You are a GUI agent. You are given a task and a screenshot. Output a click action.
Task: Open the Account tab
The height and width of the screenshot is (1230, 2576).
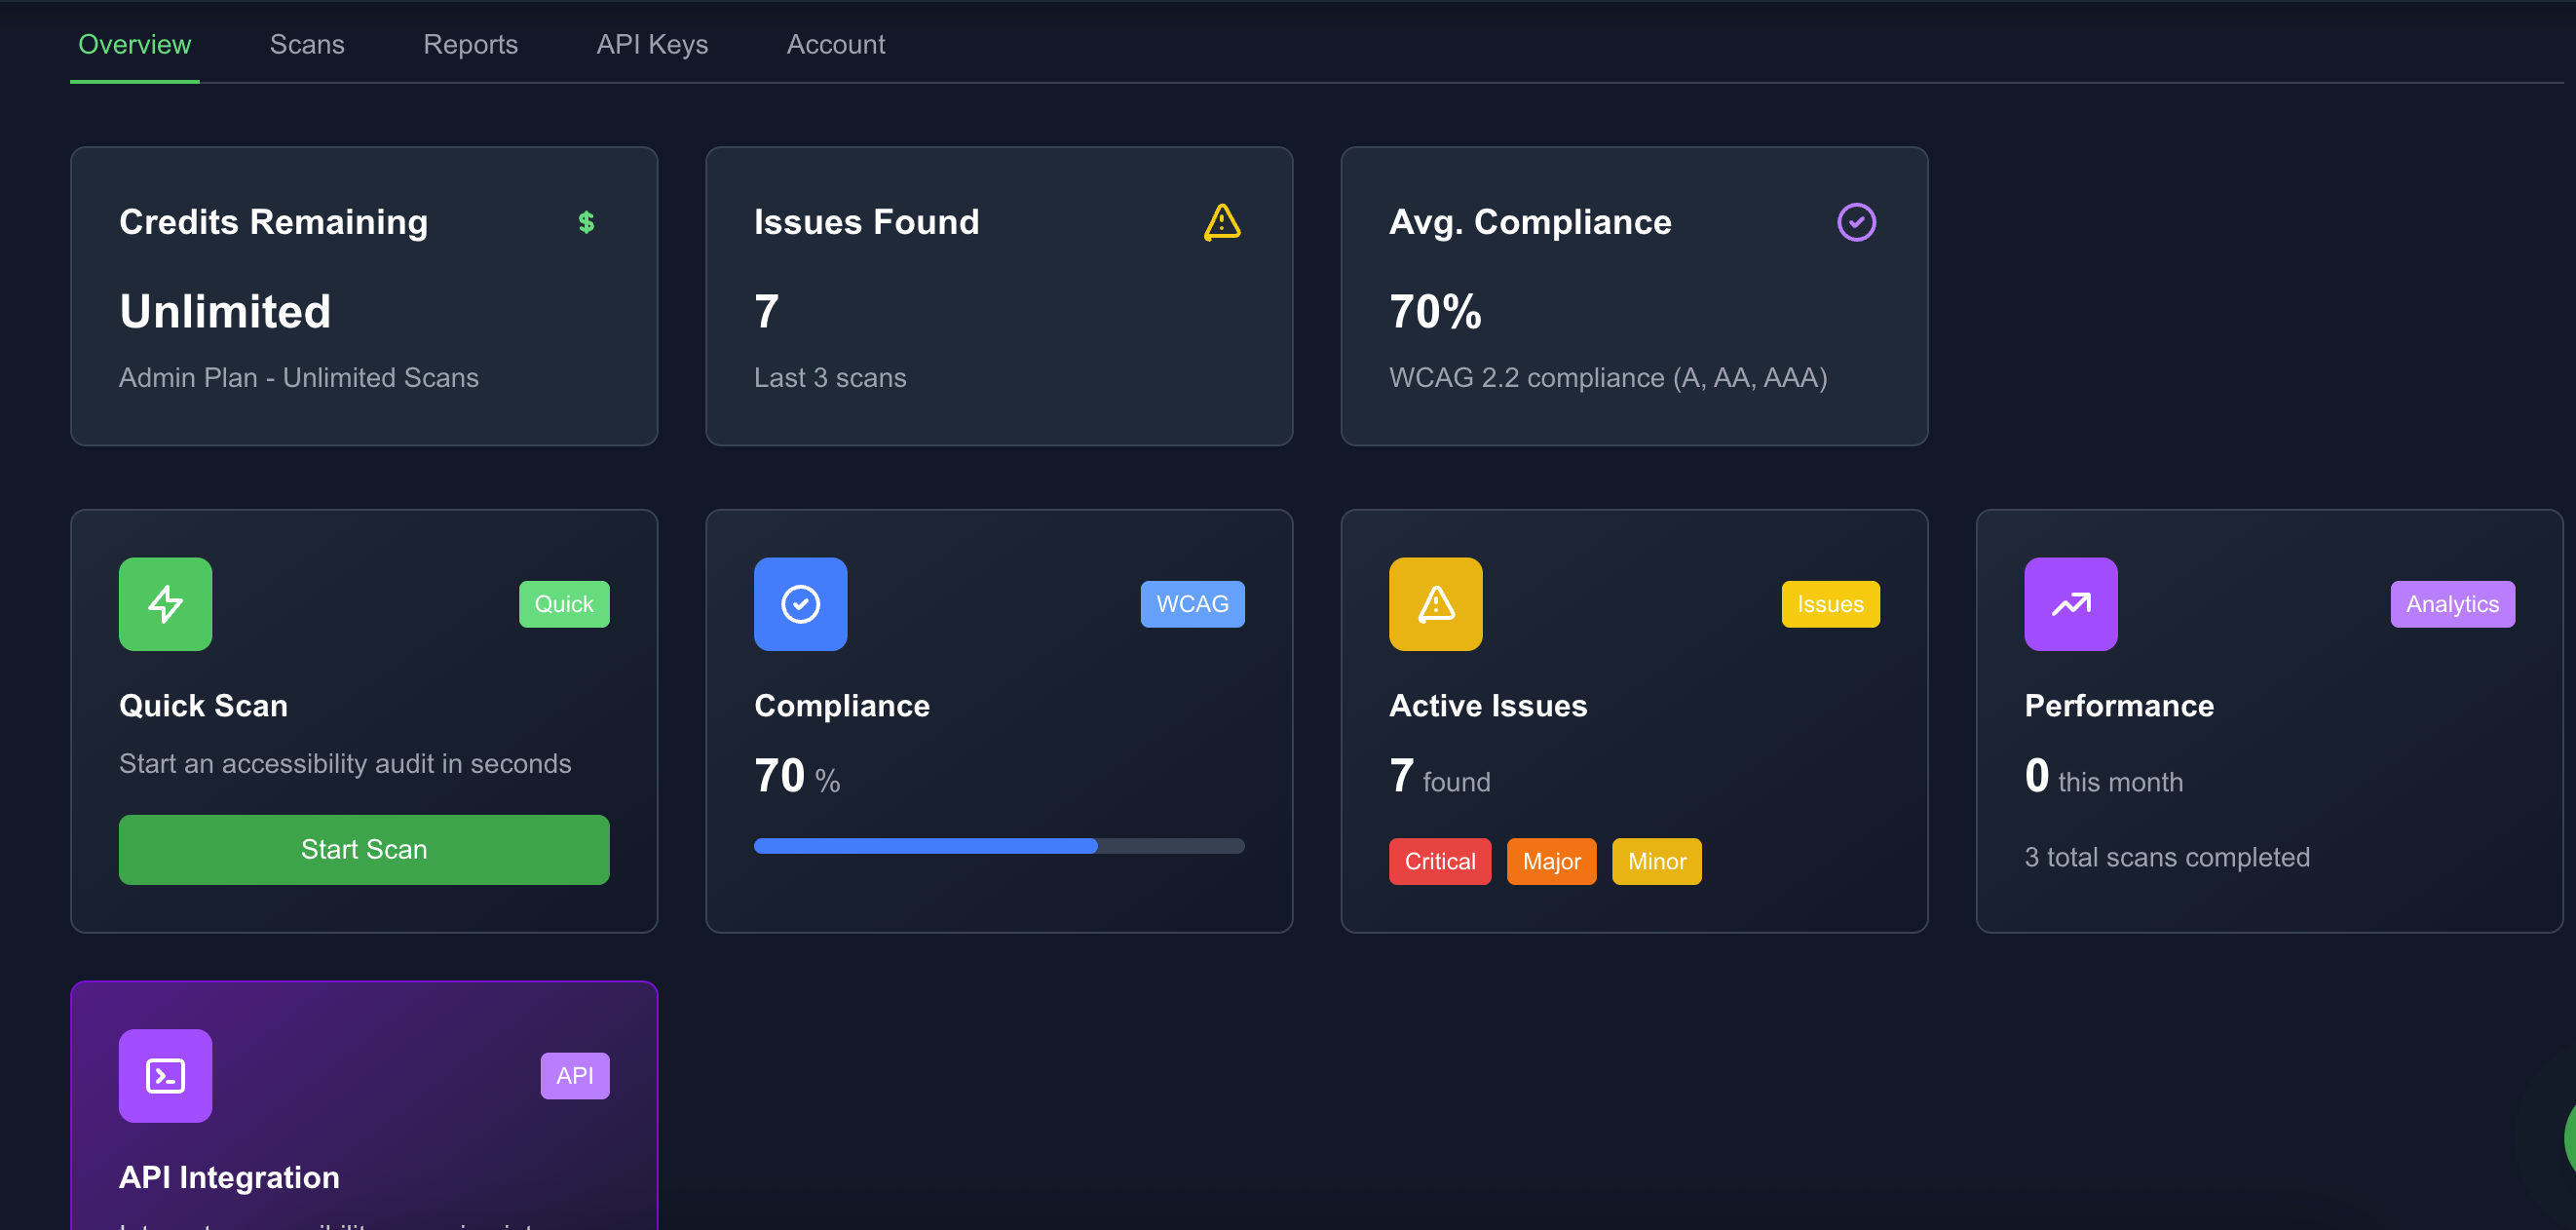tap(835, 44)
